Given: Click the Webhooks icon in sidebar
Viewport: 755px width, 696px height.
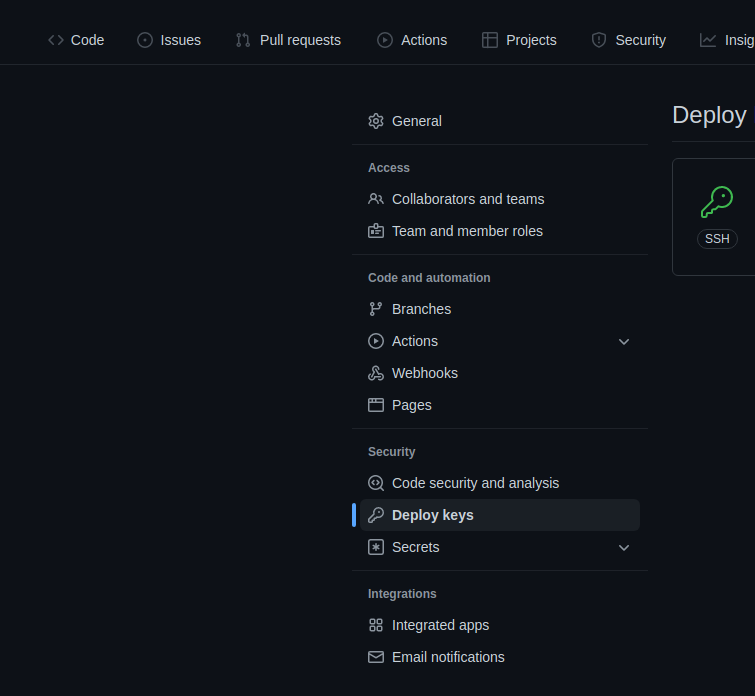Looking at the screenshot, I should tap(376, 373).
